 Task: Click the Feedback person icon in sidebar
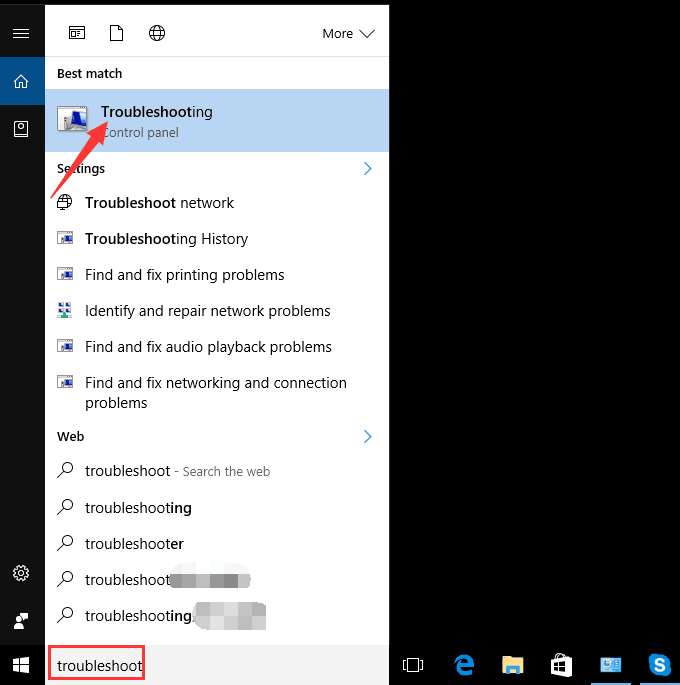coord(21,620)
